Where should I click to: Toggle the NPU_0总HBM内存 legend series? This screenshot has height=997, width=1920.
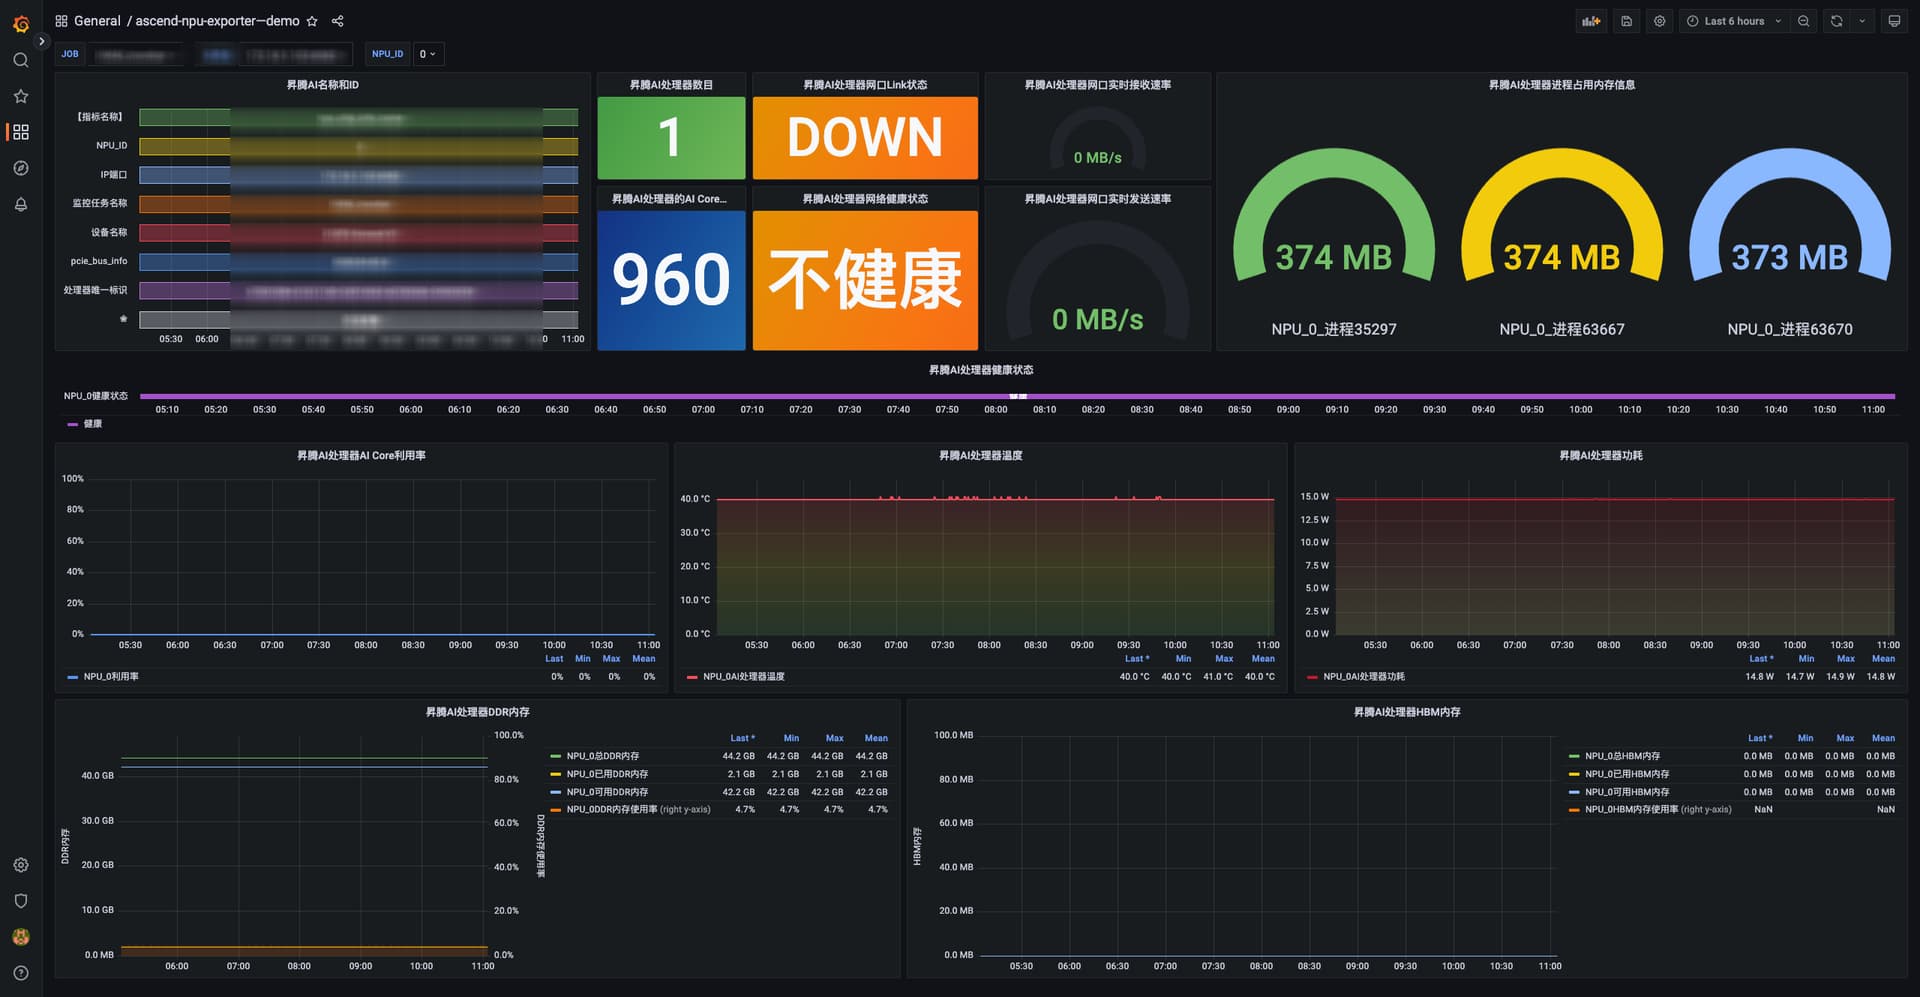click(1622, 756)
